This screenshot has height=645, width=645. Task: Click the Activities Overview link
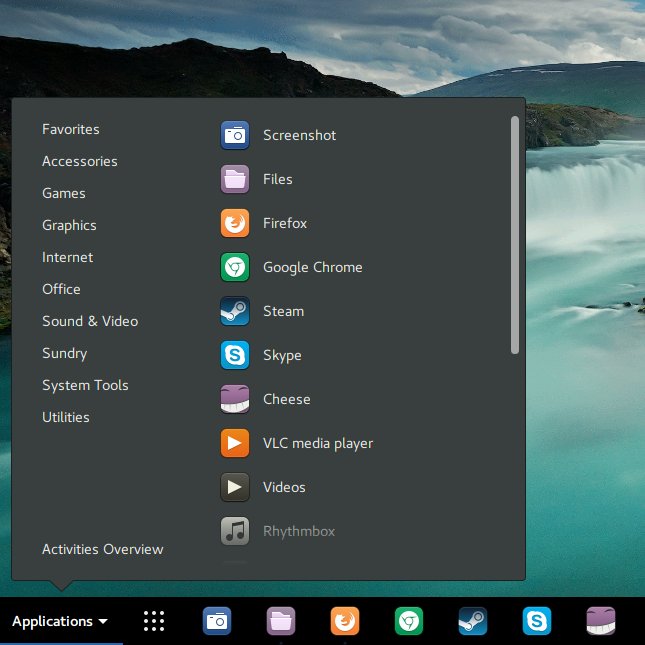coord(102,549)
